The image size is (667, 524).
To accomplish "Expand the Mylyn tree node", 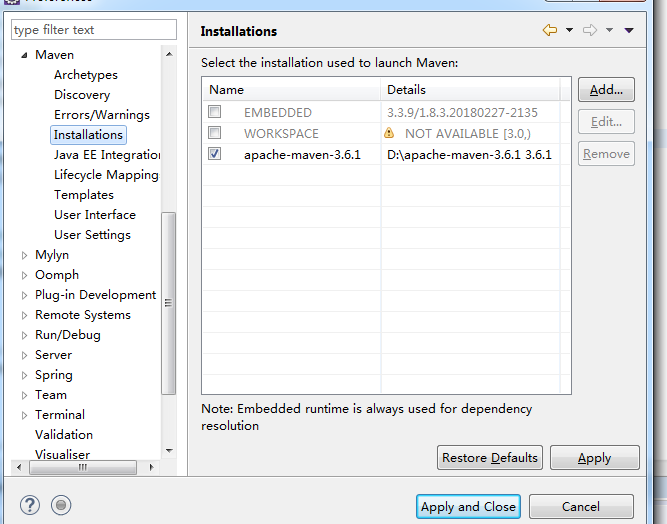I will tap(25, 255).
